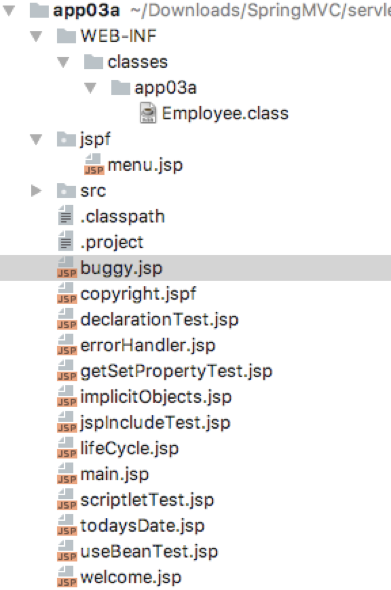
Task: Select the nested app03a package name
Action: click(x=166, y=88)
